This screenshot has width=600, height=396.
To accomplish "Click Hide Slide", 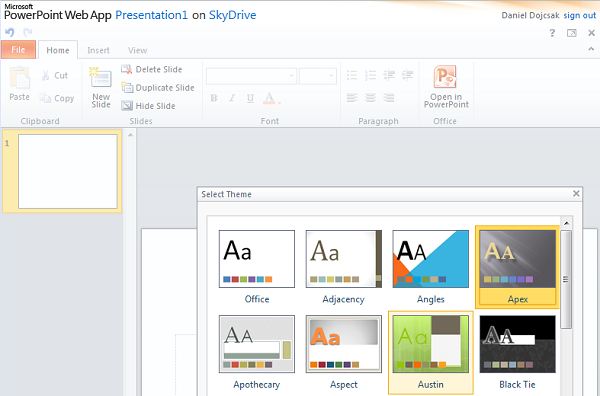I will pos(148,106).
